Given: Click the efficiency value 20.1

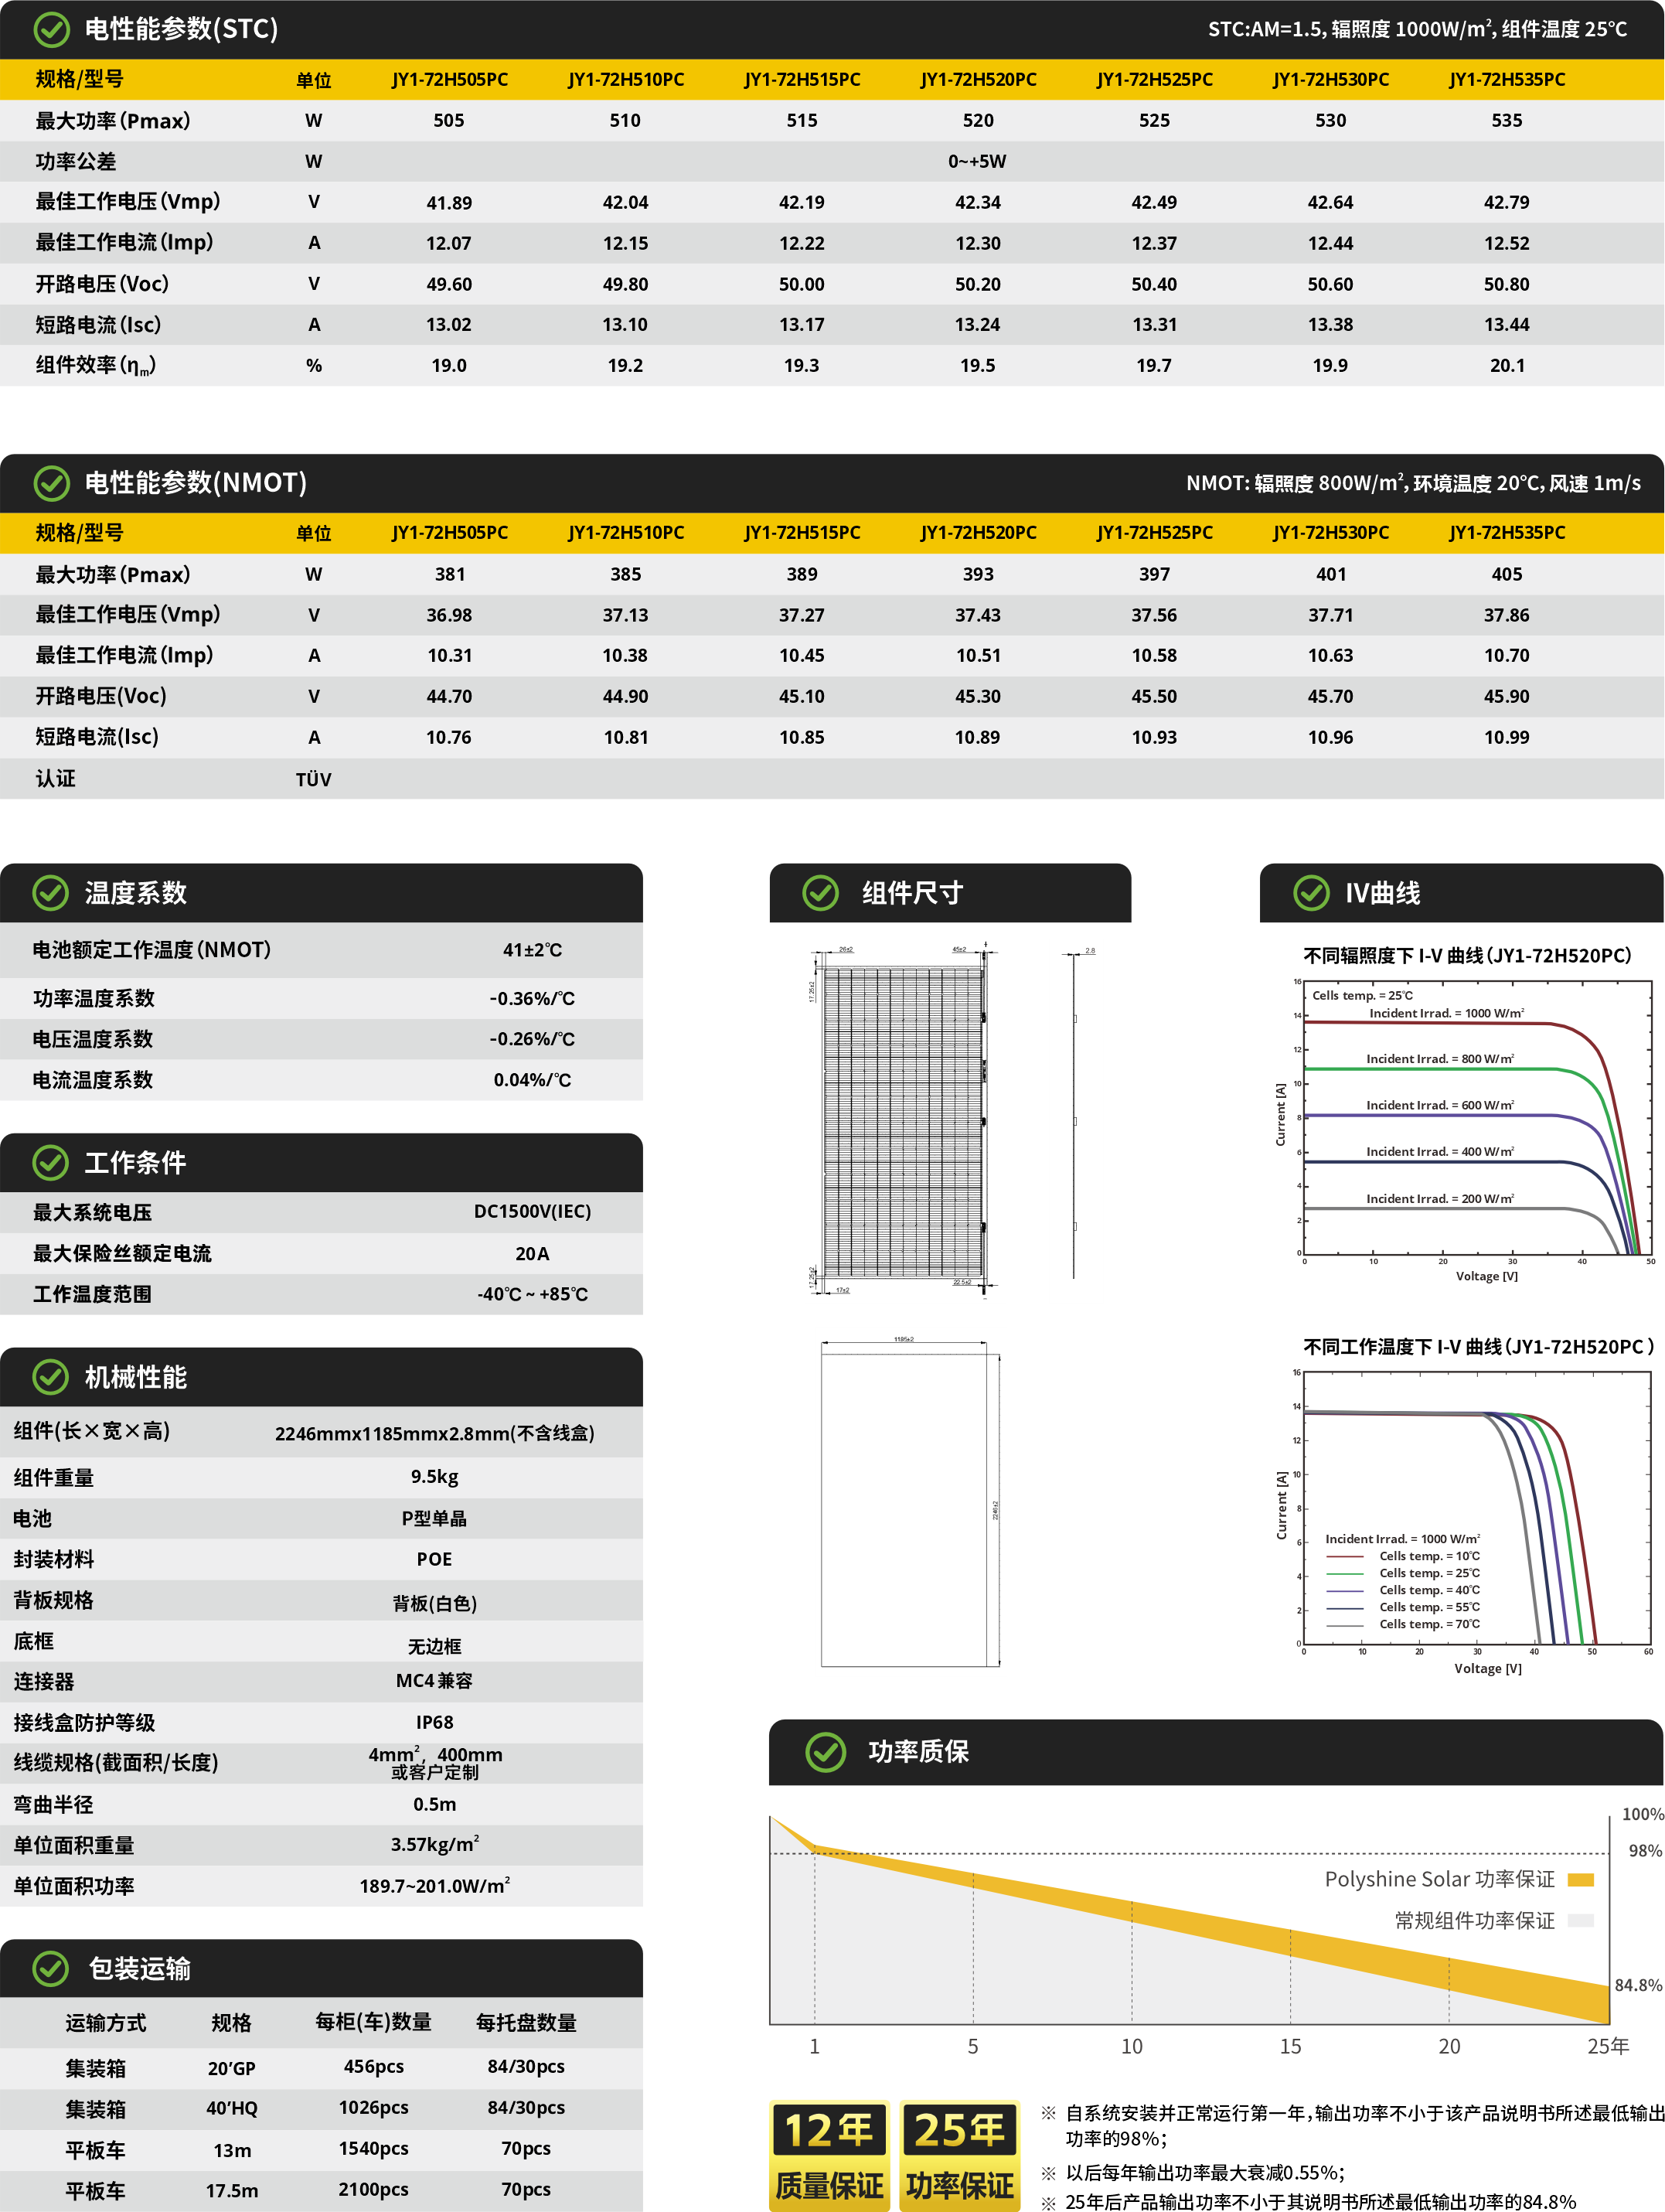Looking at the screenshot, I should pyautogui.click(x=1507, y=366).
